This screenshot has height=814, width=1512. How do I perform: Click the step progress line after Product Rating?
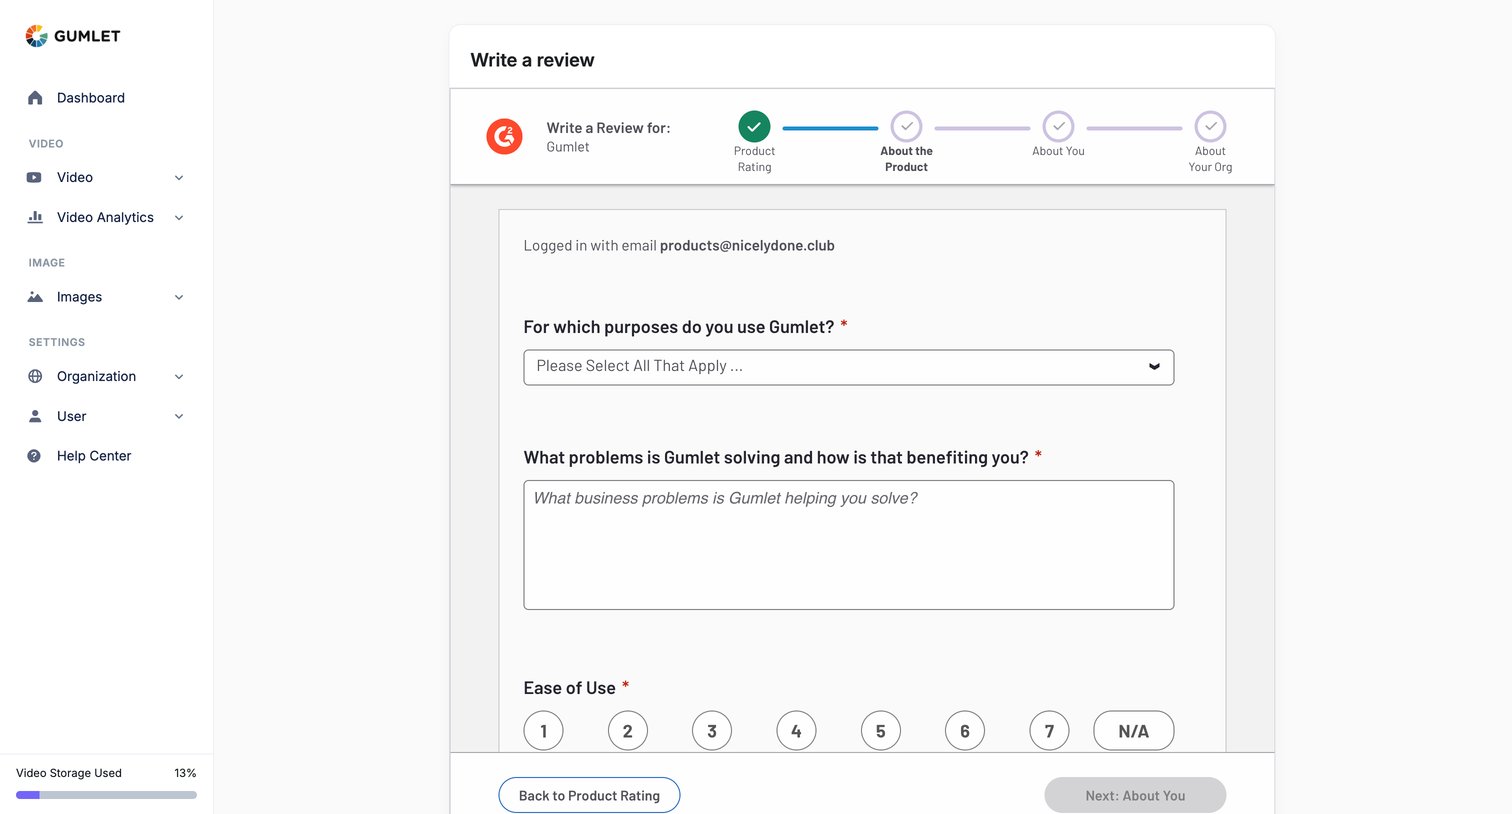click(830, 128)
